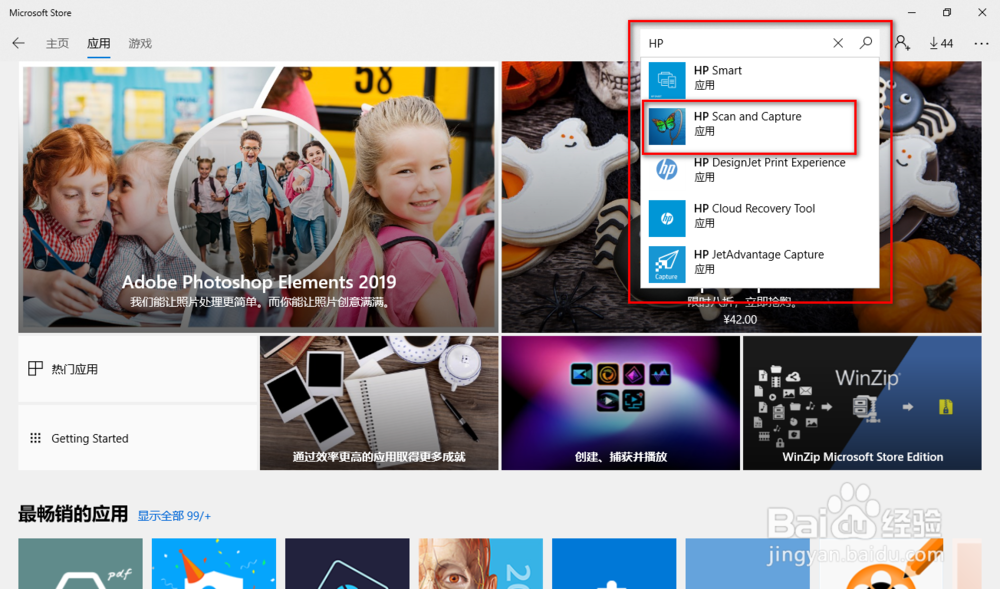
Task: Click the HP JetAdvantage Capture icon
Action: [667, 264]
